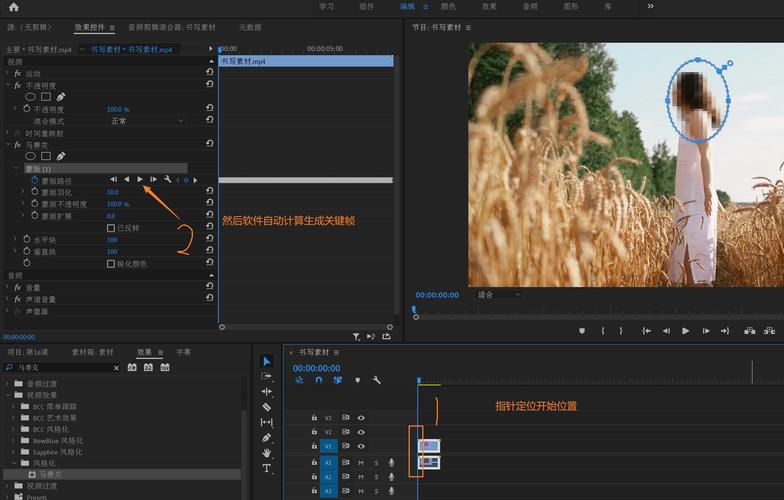Pick pen mask tool under 马赛克 effect
The width and height of the screenshot is (784, 500).
click(61, 156)
